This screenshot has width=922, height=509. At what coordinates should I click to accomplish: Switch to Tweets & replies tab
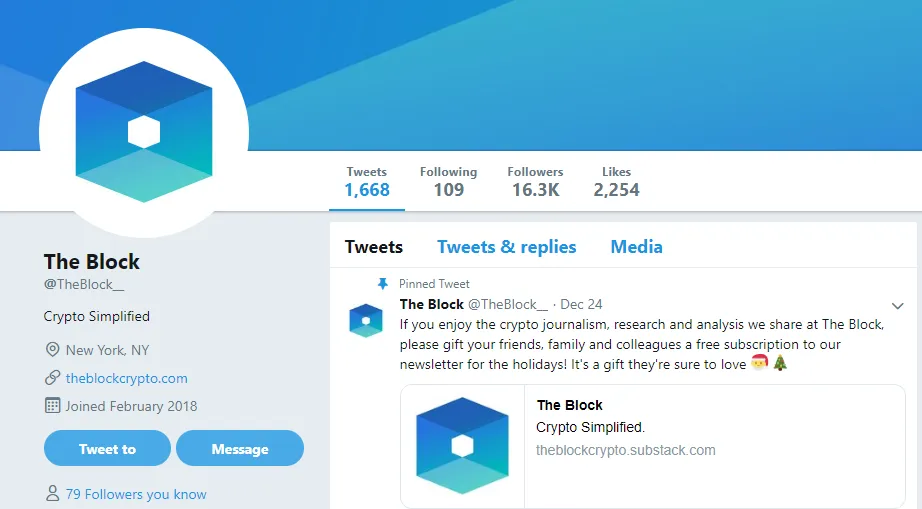point(506,247)
